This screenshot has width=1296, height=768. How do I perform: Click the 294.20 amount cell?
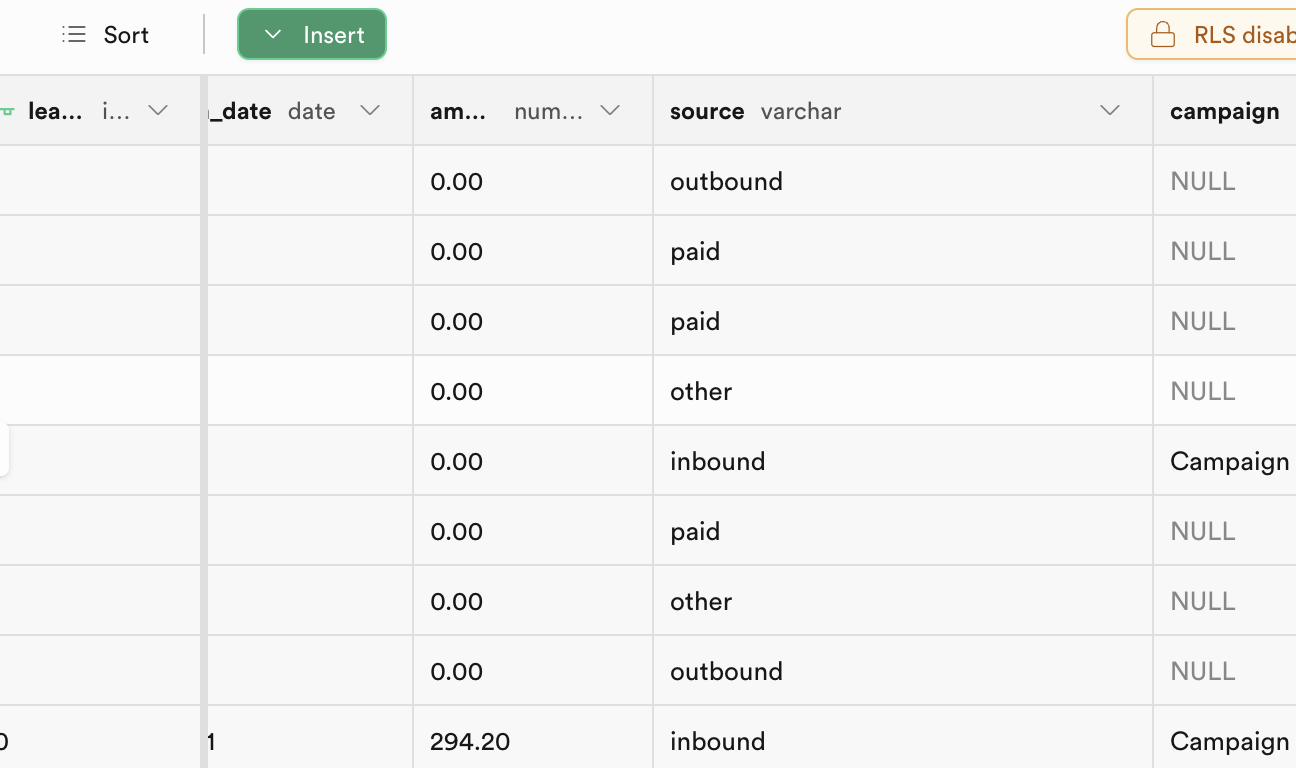tap(532, 741)
